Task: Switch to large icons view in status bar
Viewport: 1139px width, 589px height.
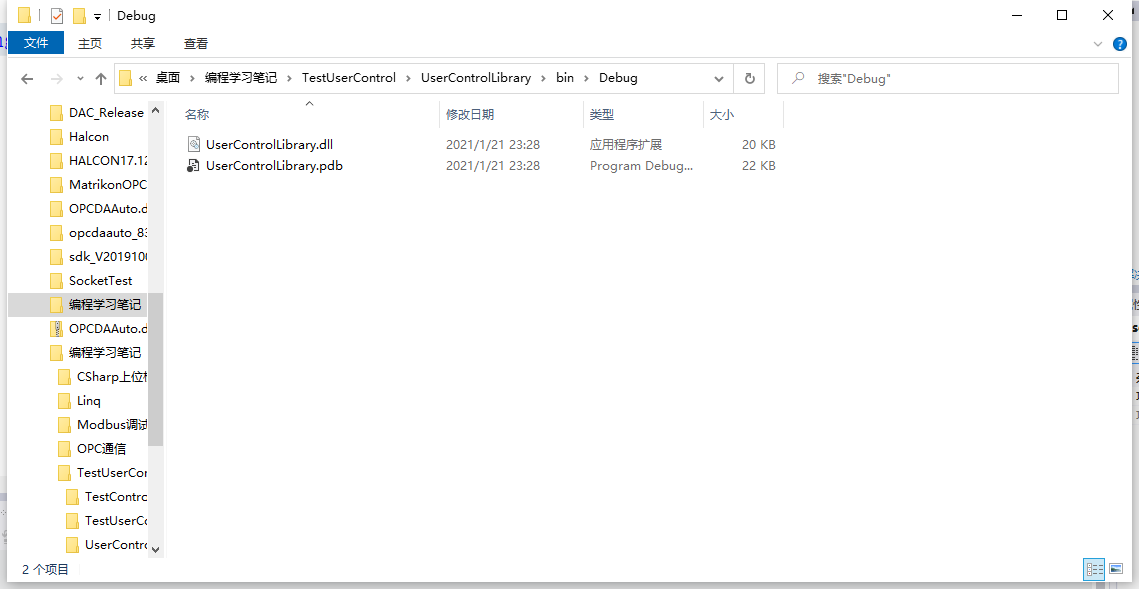Action: (1116, 569)
